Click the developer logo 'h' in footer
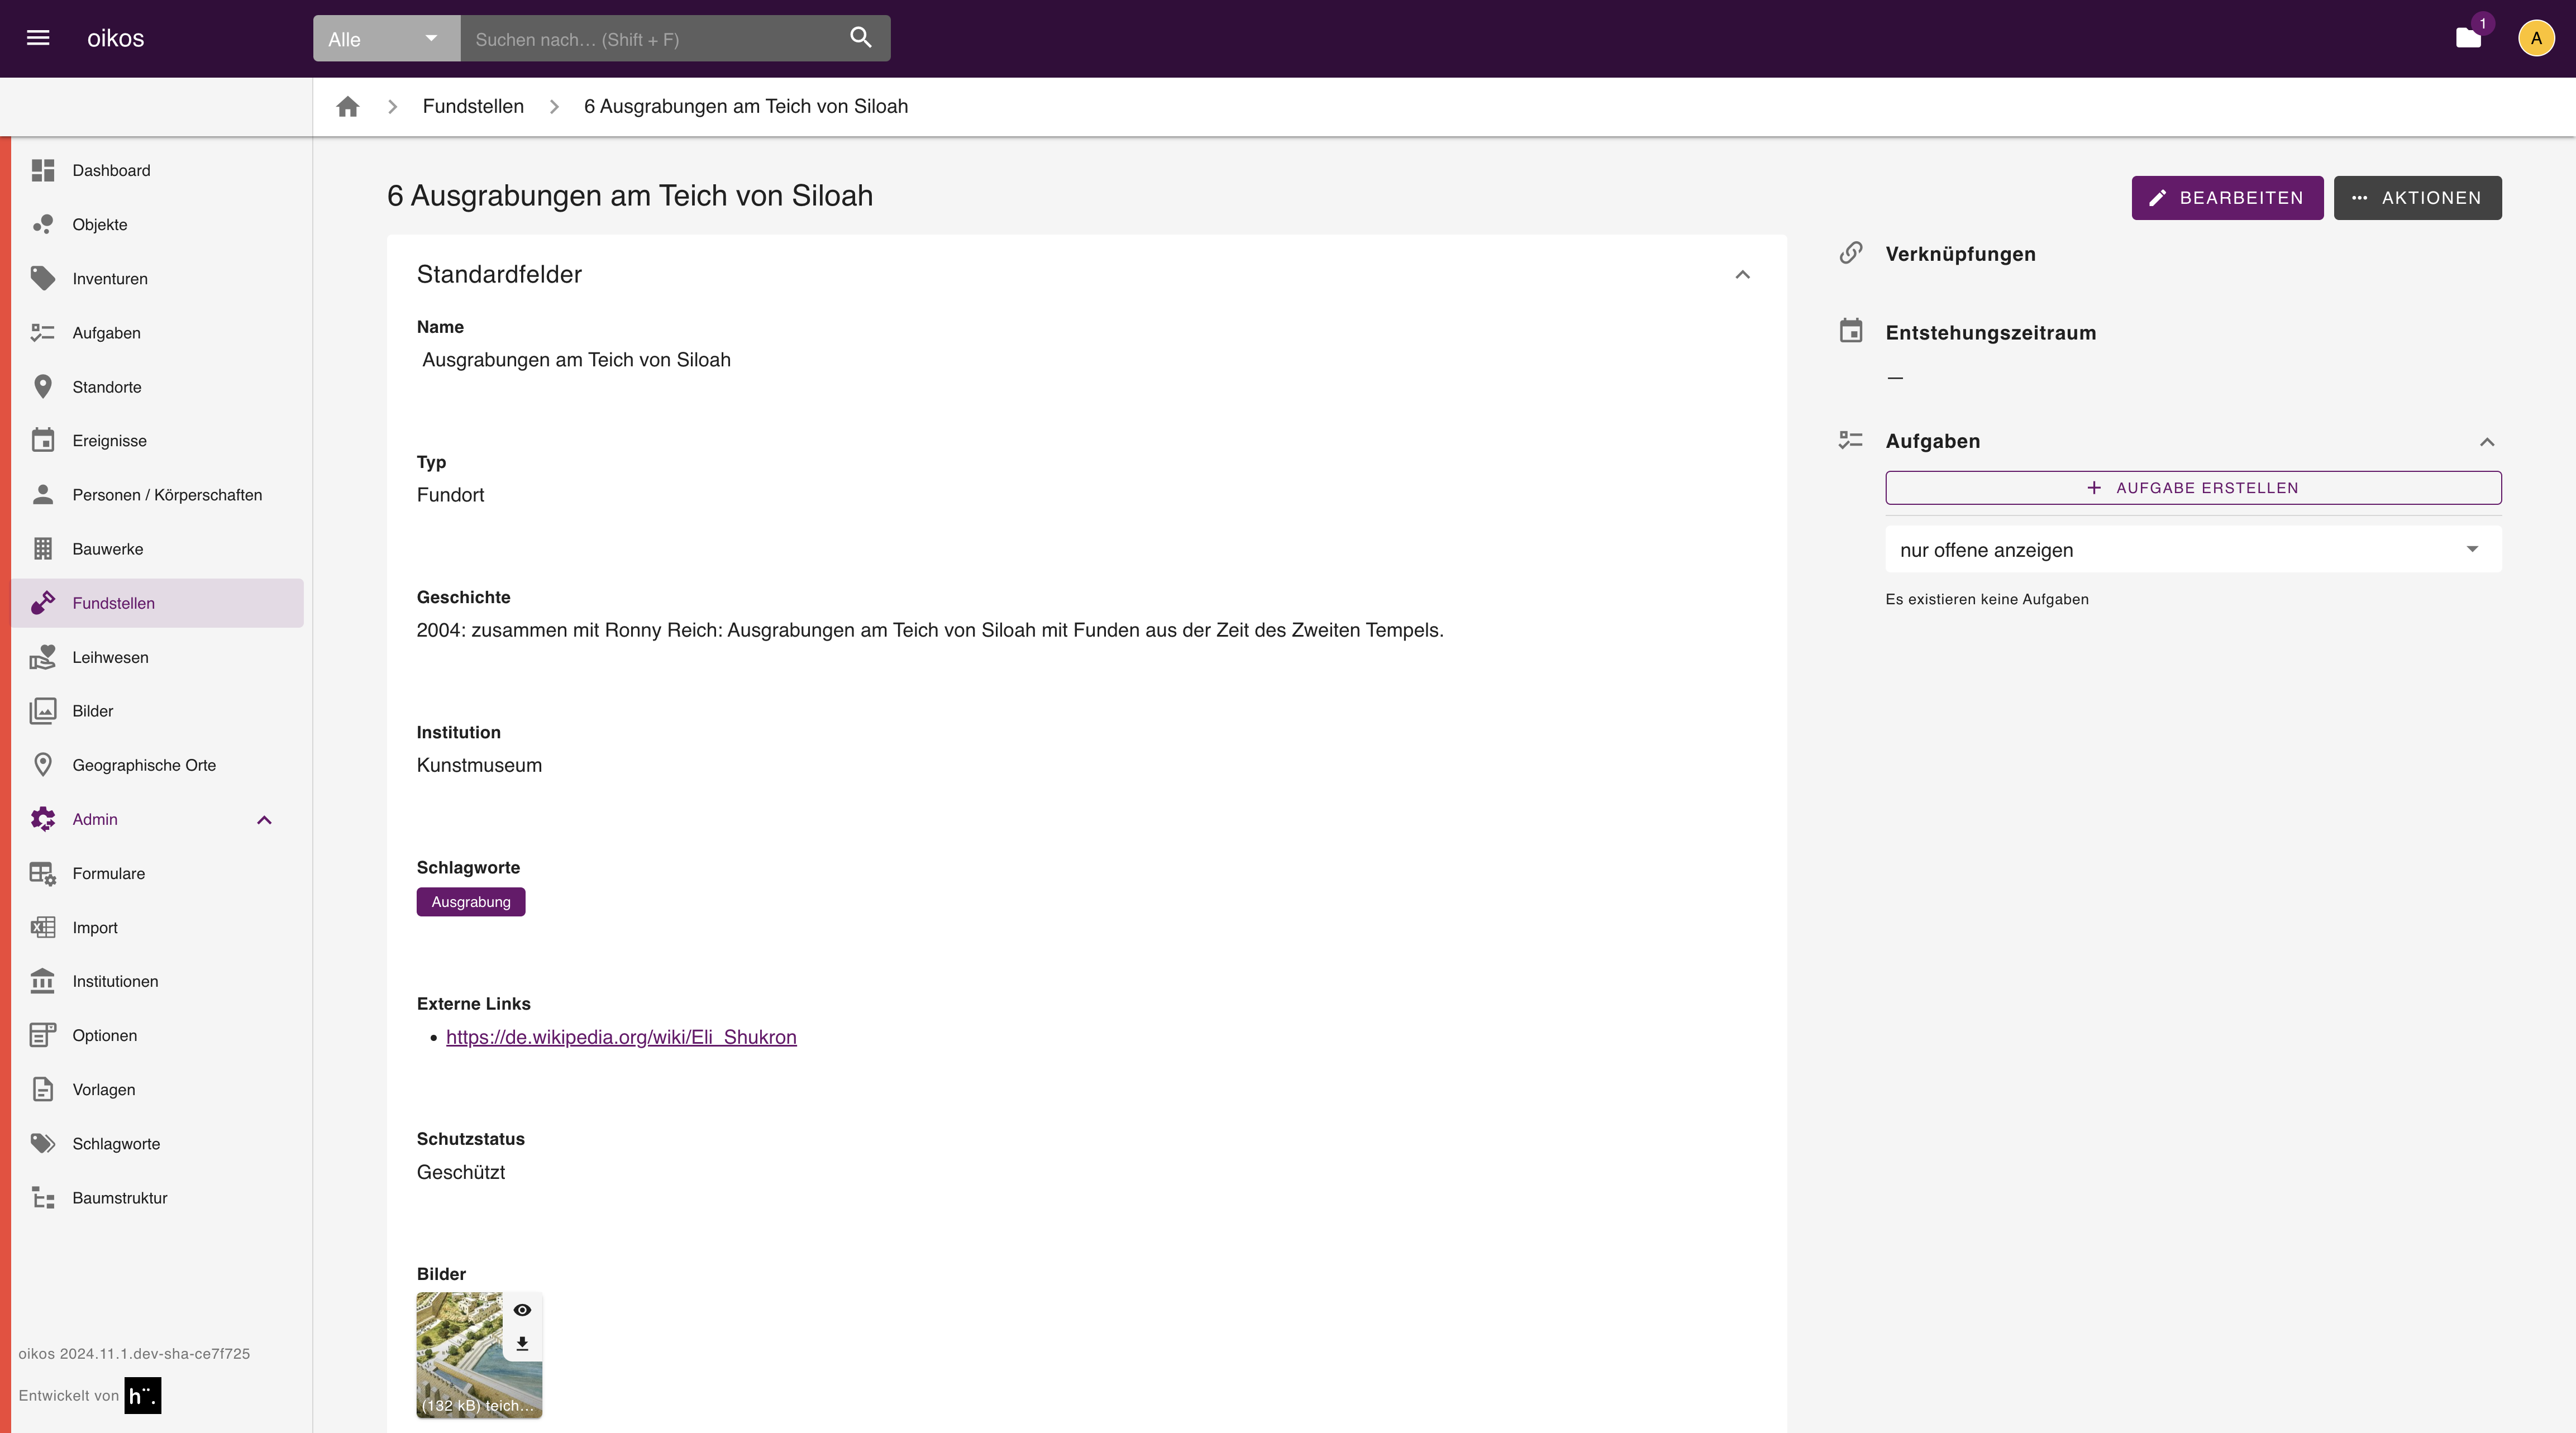Screen dimensions: 2576x1433 coord(142,1395)
